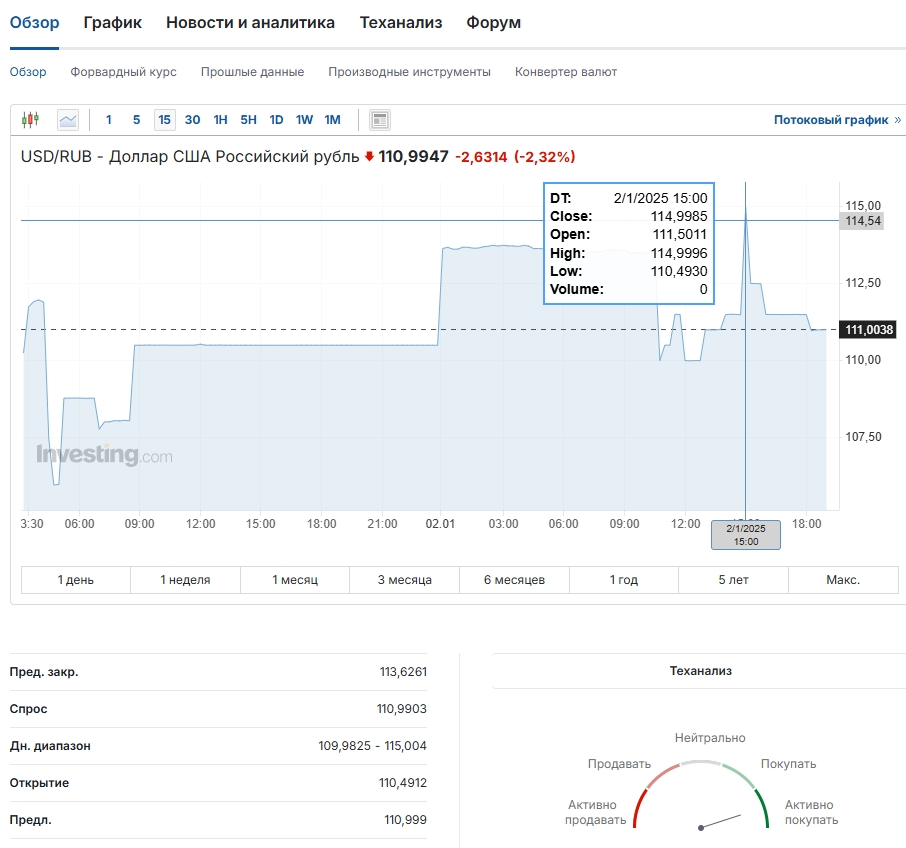Viewport: 906px width, 848px height.
Task: Open Прошлые данные sub-tab
Action: (x=253, y=72)
